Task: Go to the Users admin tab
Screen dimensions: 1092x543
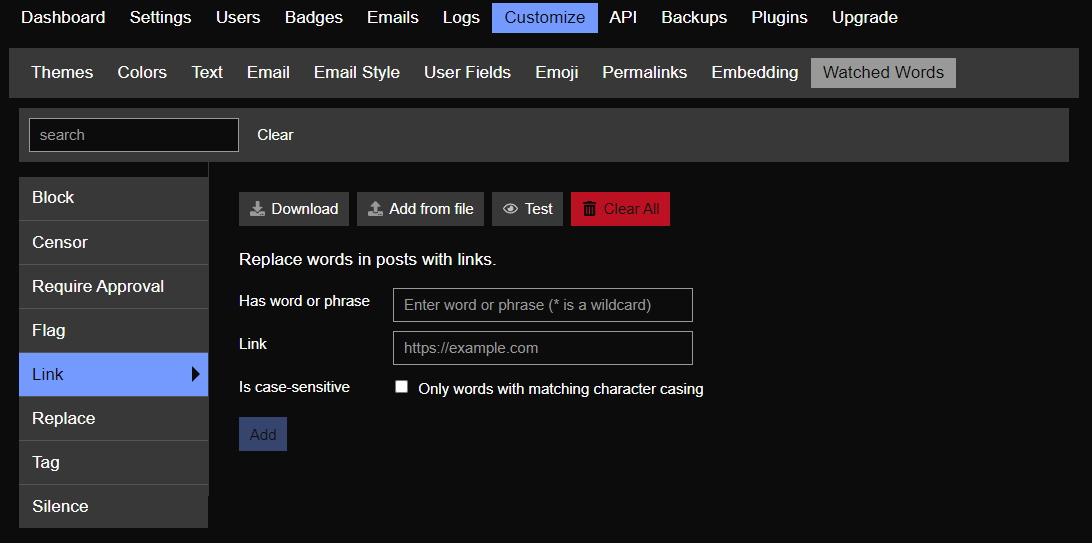Action: 238,17
